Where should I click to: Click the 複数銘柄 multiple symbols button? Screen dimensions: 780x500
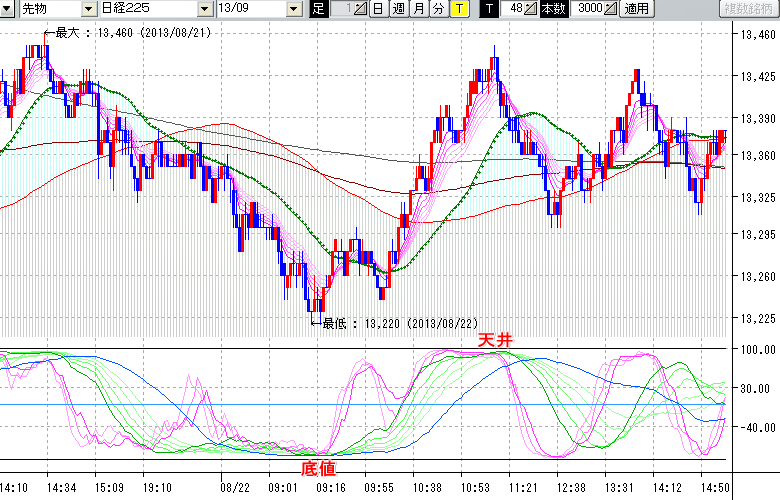tap(749, 9)
